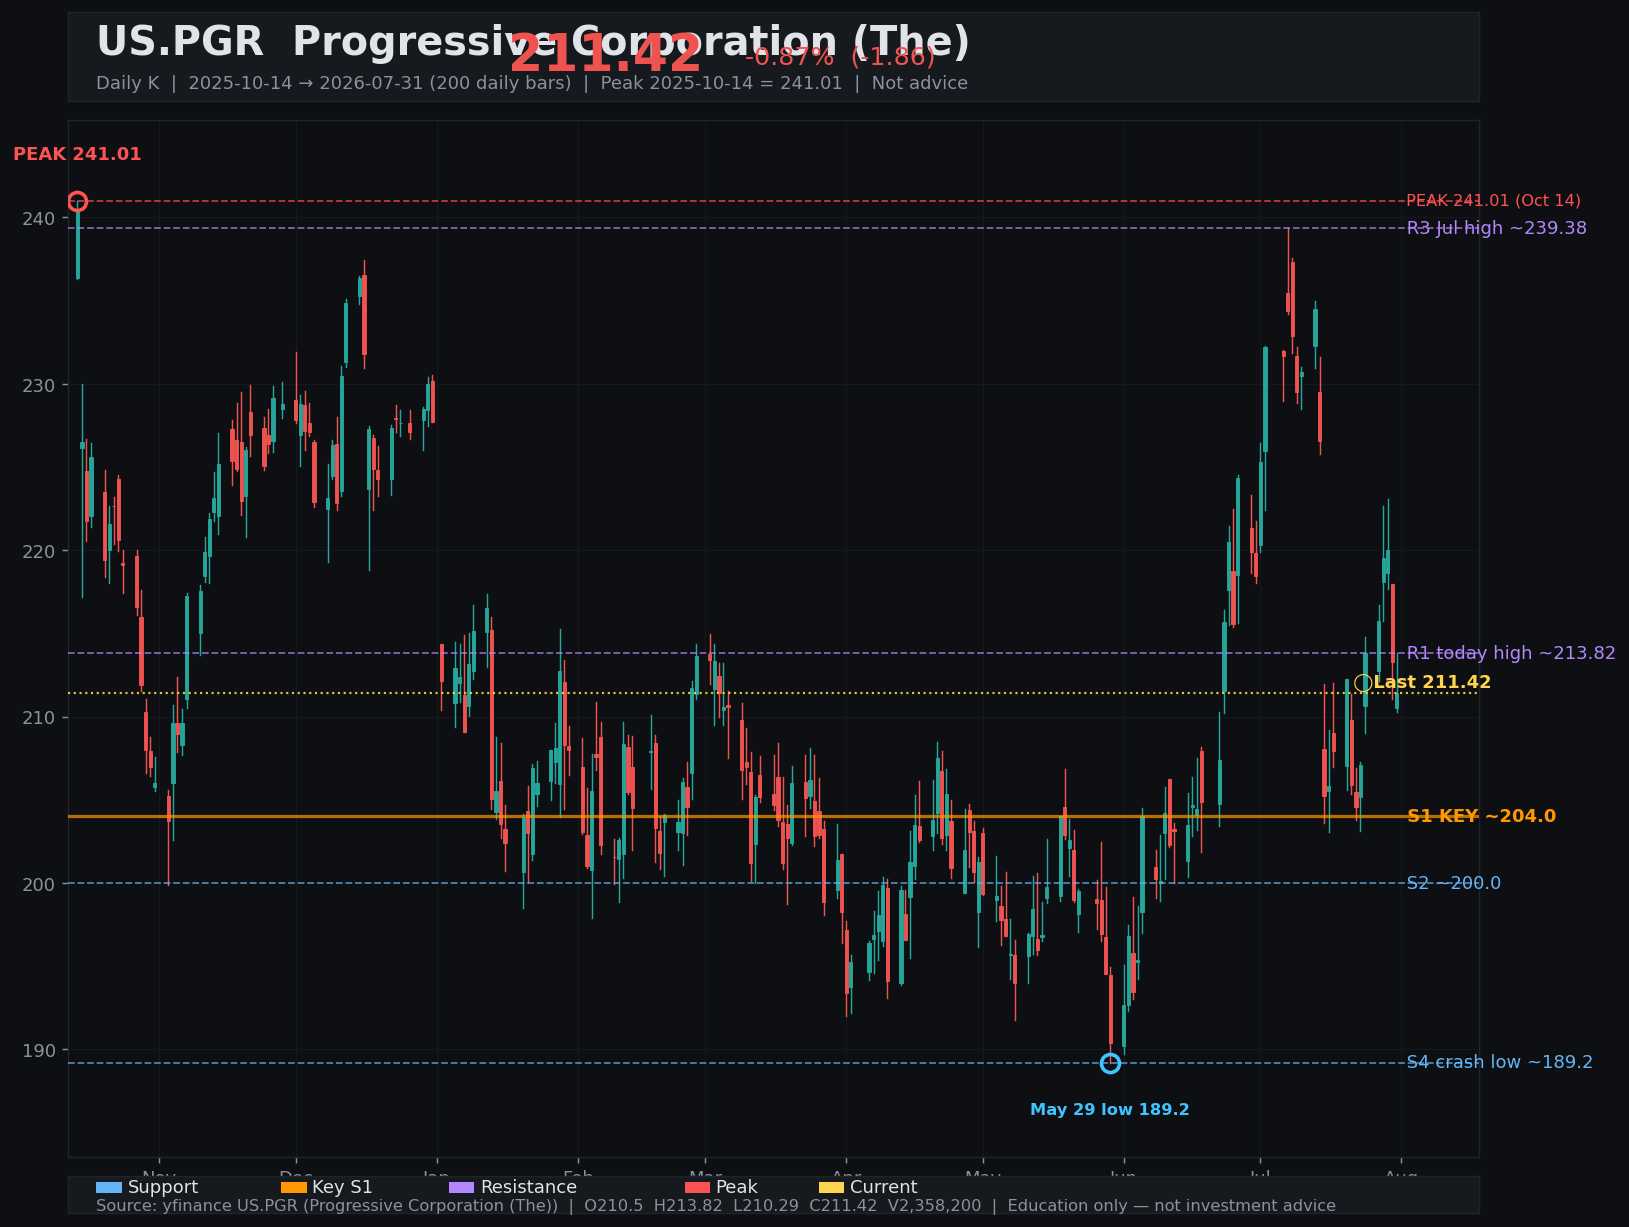
Task: Click the red Peak legend swatch
Action: point(697,1188)
